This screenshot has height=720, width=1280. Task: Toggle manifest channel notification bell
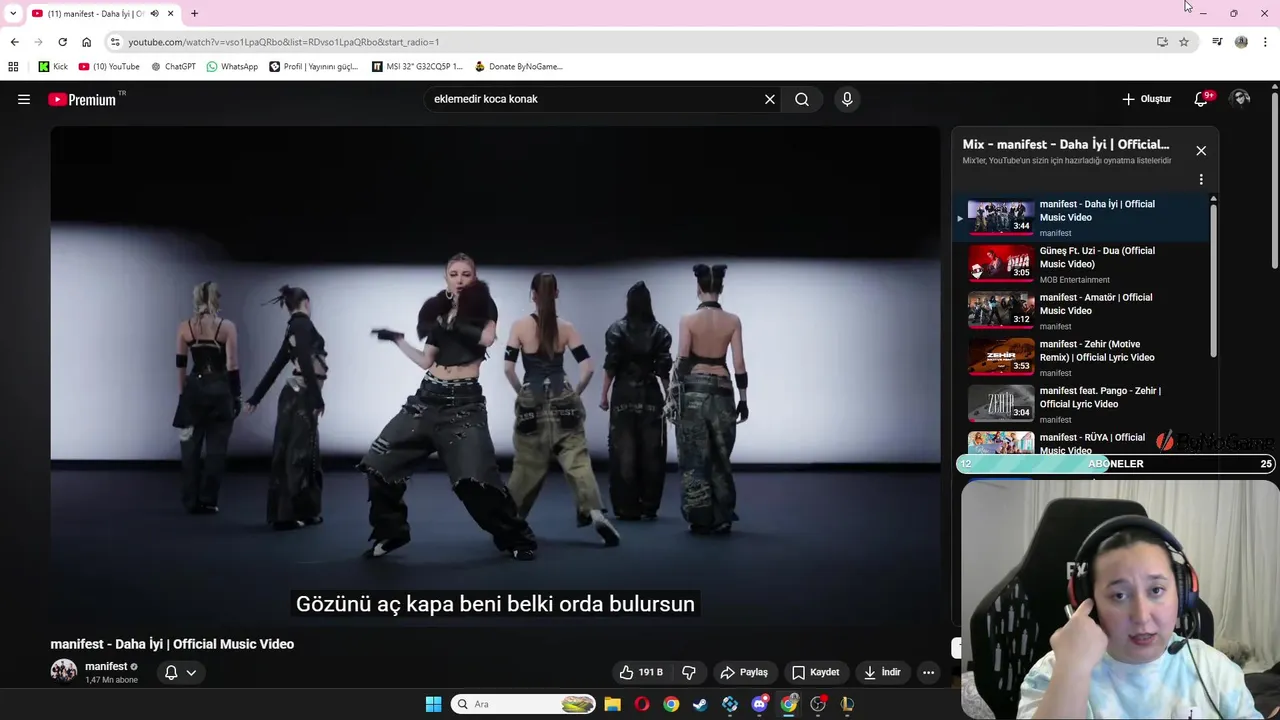click(171, 672)
